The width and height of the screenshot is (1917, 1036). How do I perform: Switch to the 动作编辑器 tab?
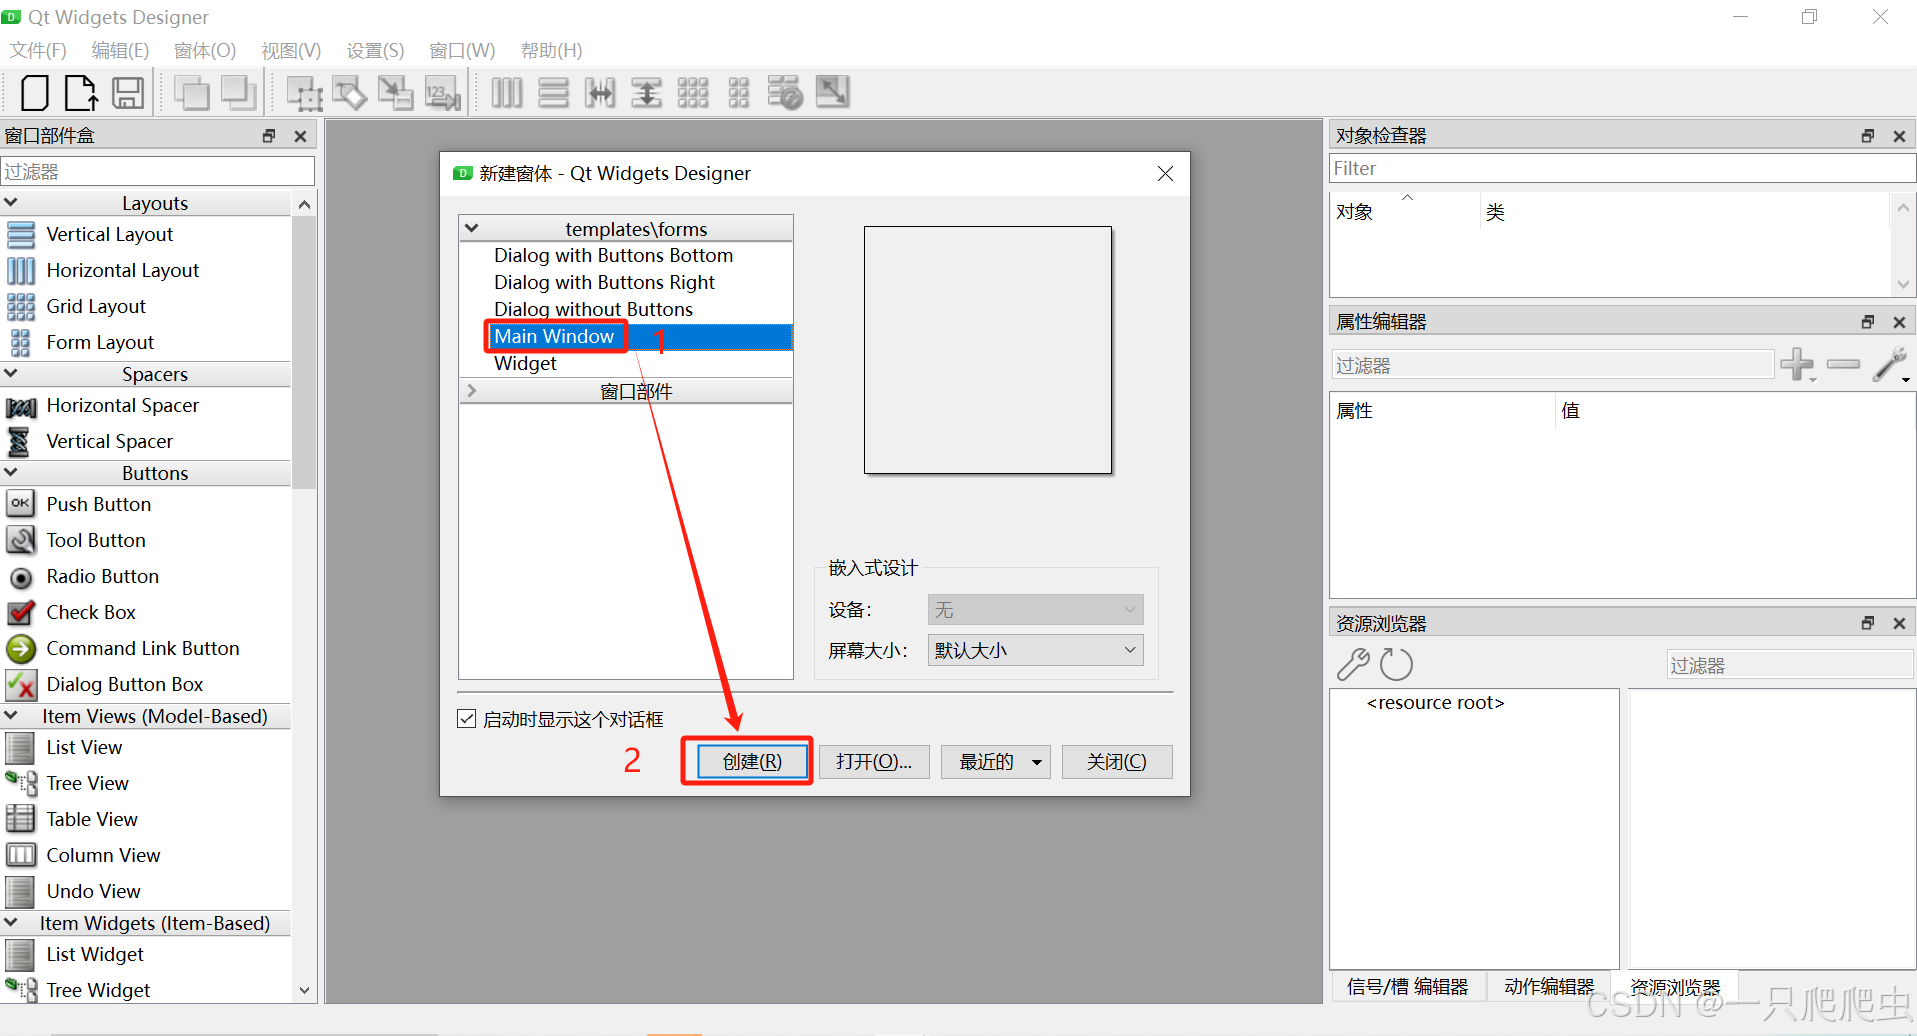(x=1549, y=987)
